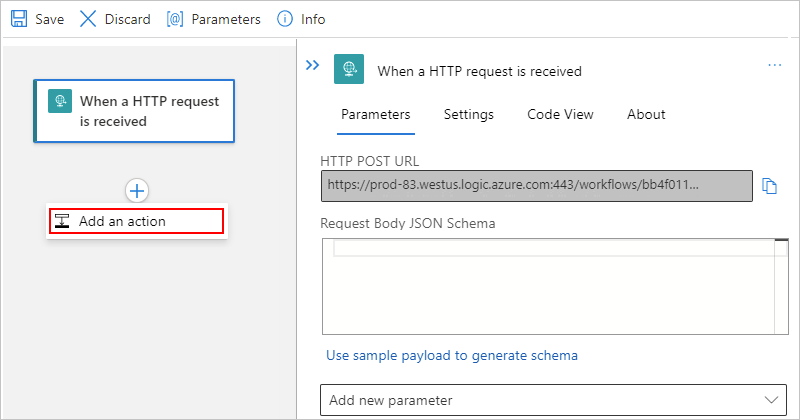Click the HTTP trigger icon on the canvas card
This screenshot has height=420, width=800.
tap(60, 101)
